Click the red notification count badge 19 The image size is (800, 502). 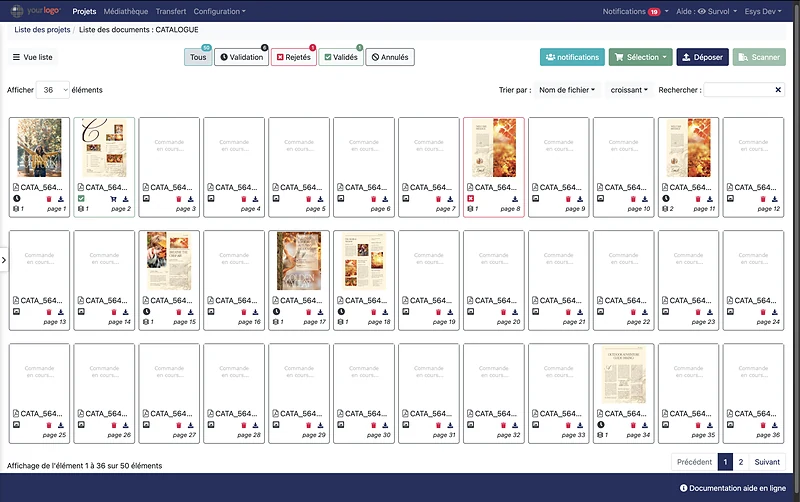[x=654, y=12]
